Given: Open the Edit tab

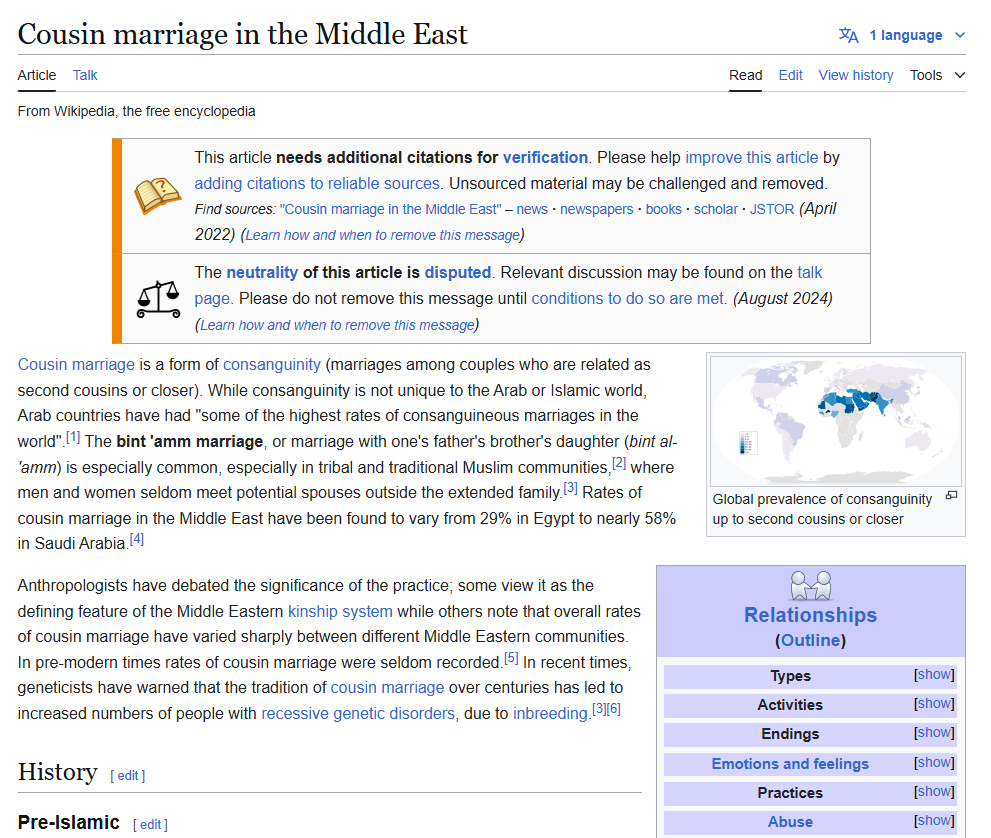Looking at the screenshot, I should [x=790, y=75].
